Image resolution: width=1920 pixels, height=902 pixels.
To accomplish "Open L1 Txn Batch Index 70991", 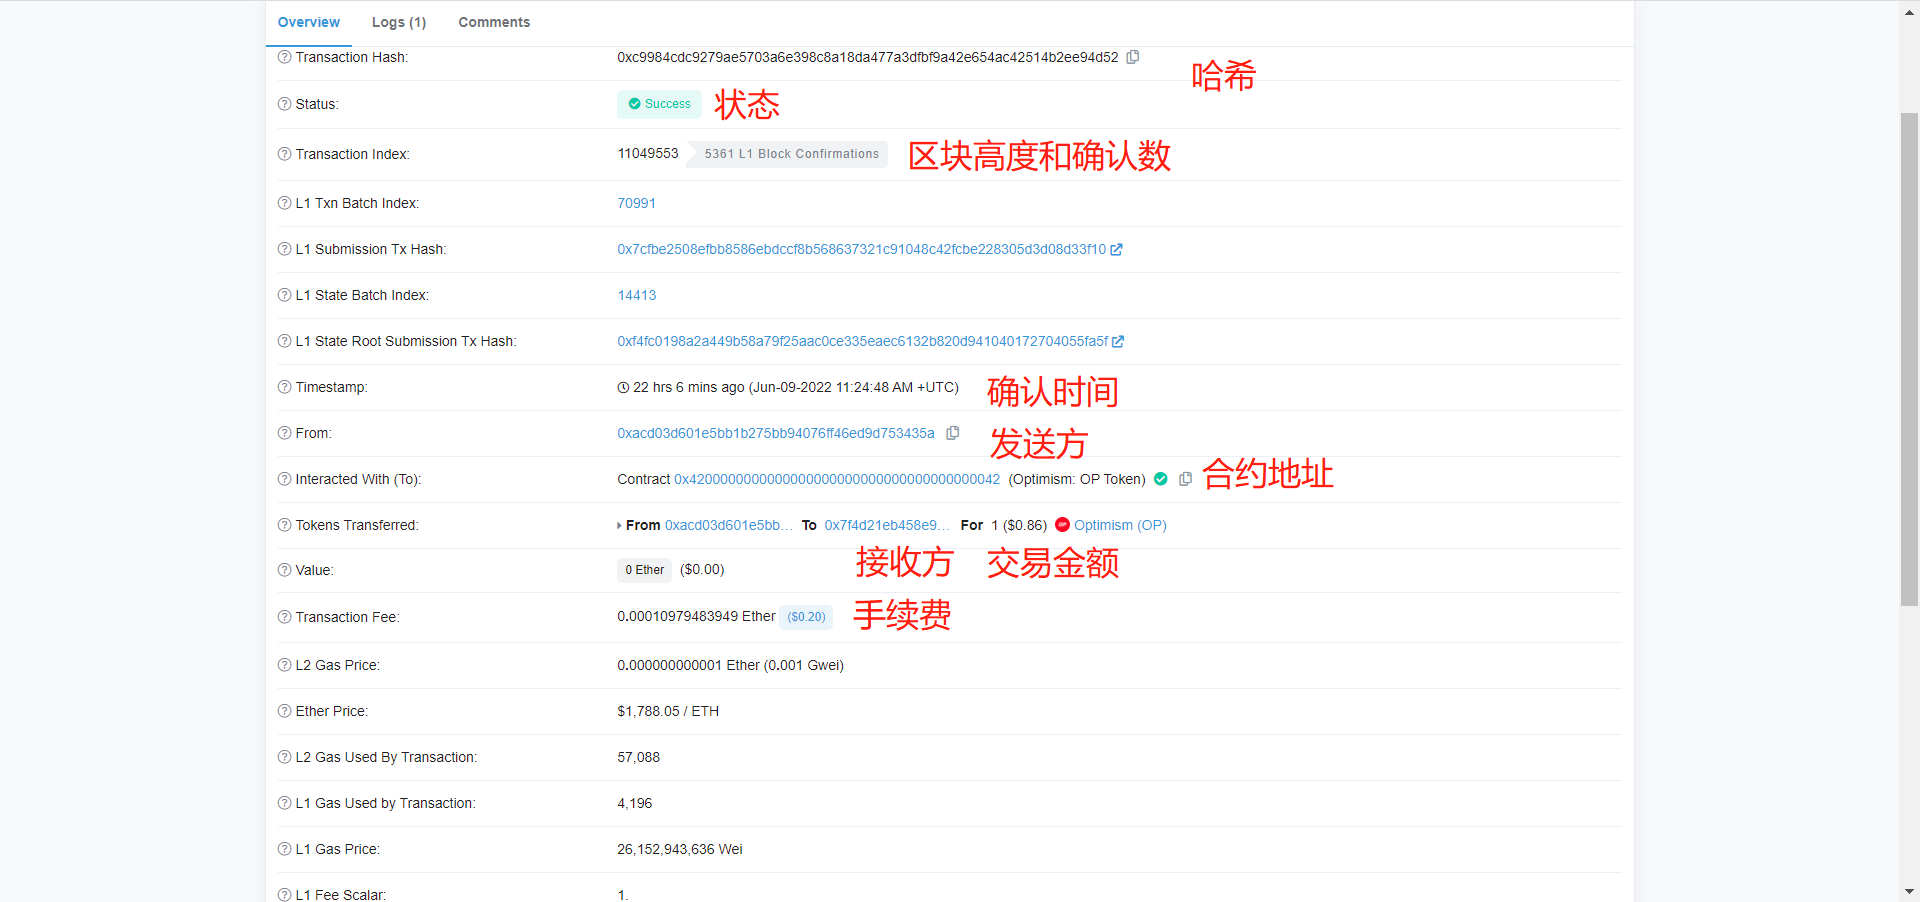I will (x=636, y=203).
